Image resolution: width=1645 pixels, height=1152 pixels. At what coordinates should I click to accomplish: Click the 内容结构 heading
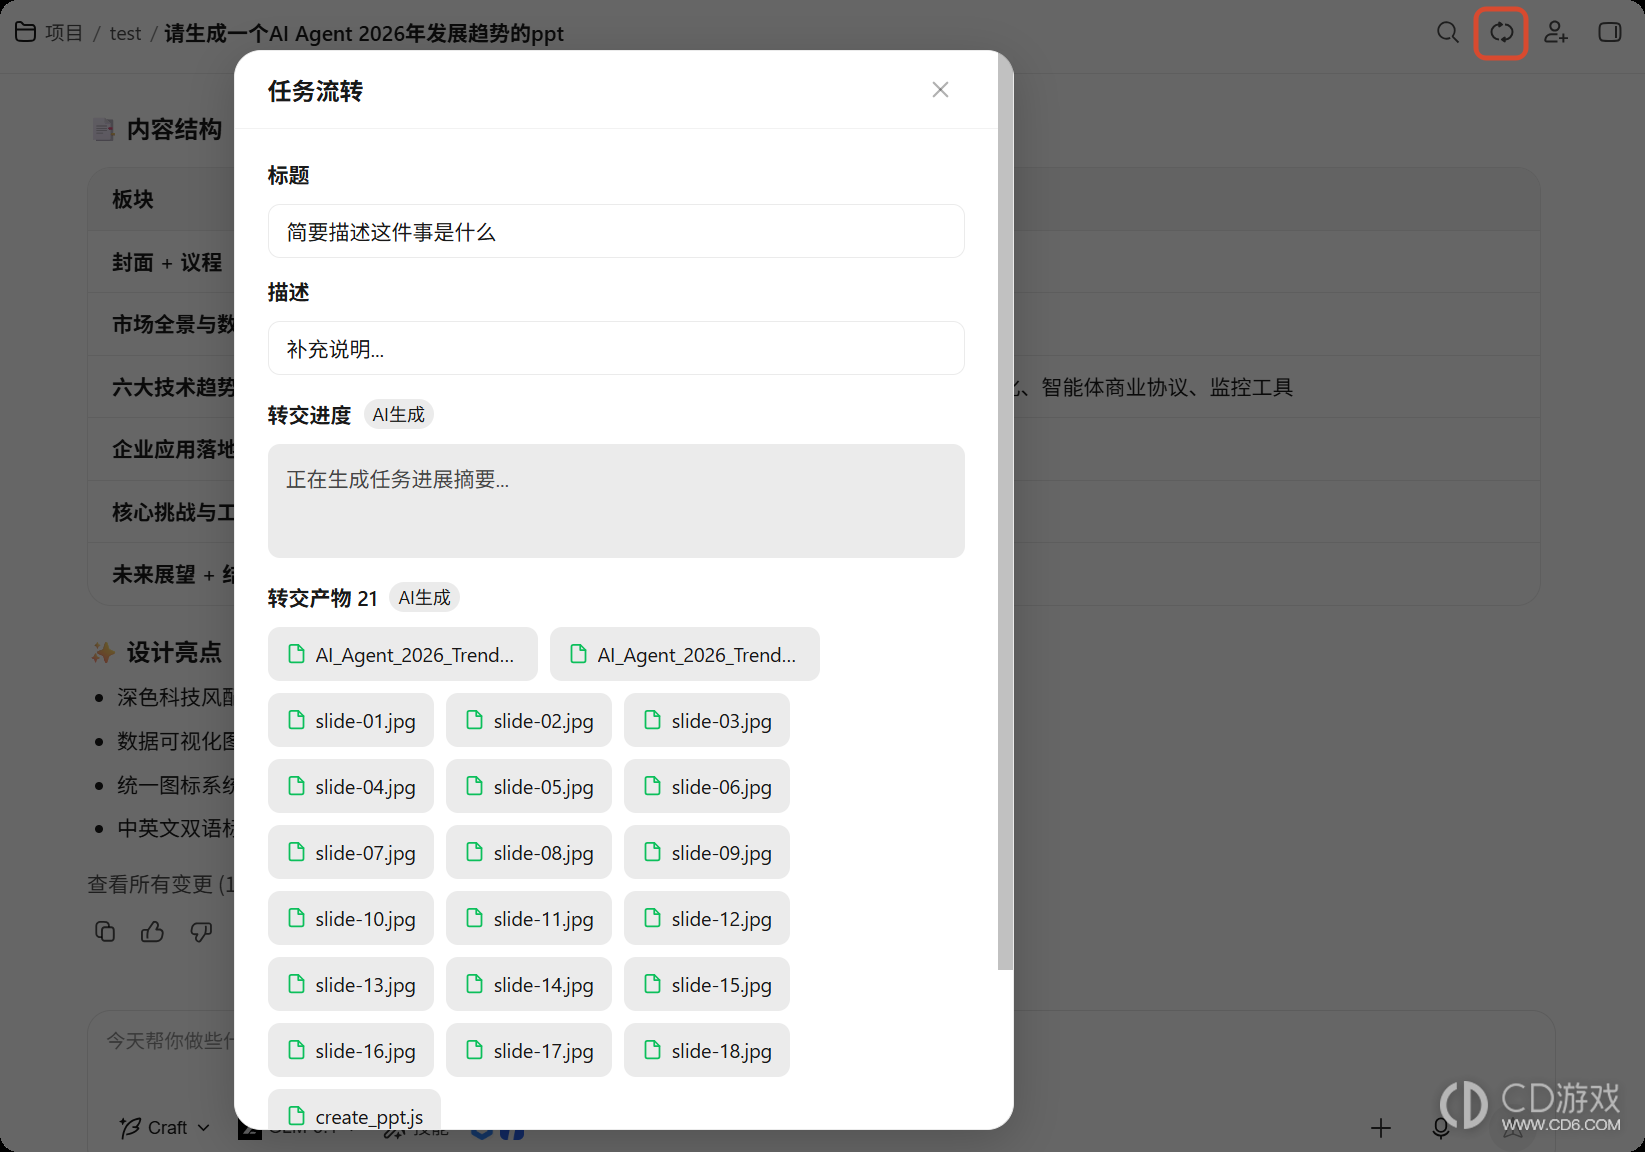click(174, 130)
